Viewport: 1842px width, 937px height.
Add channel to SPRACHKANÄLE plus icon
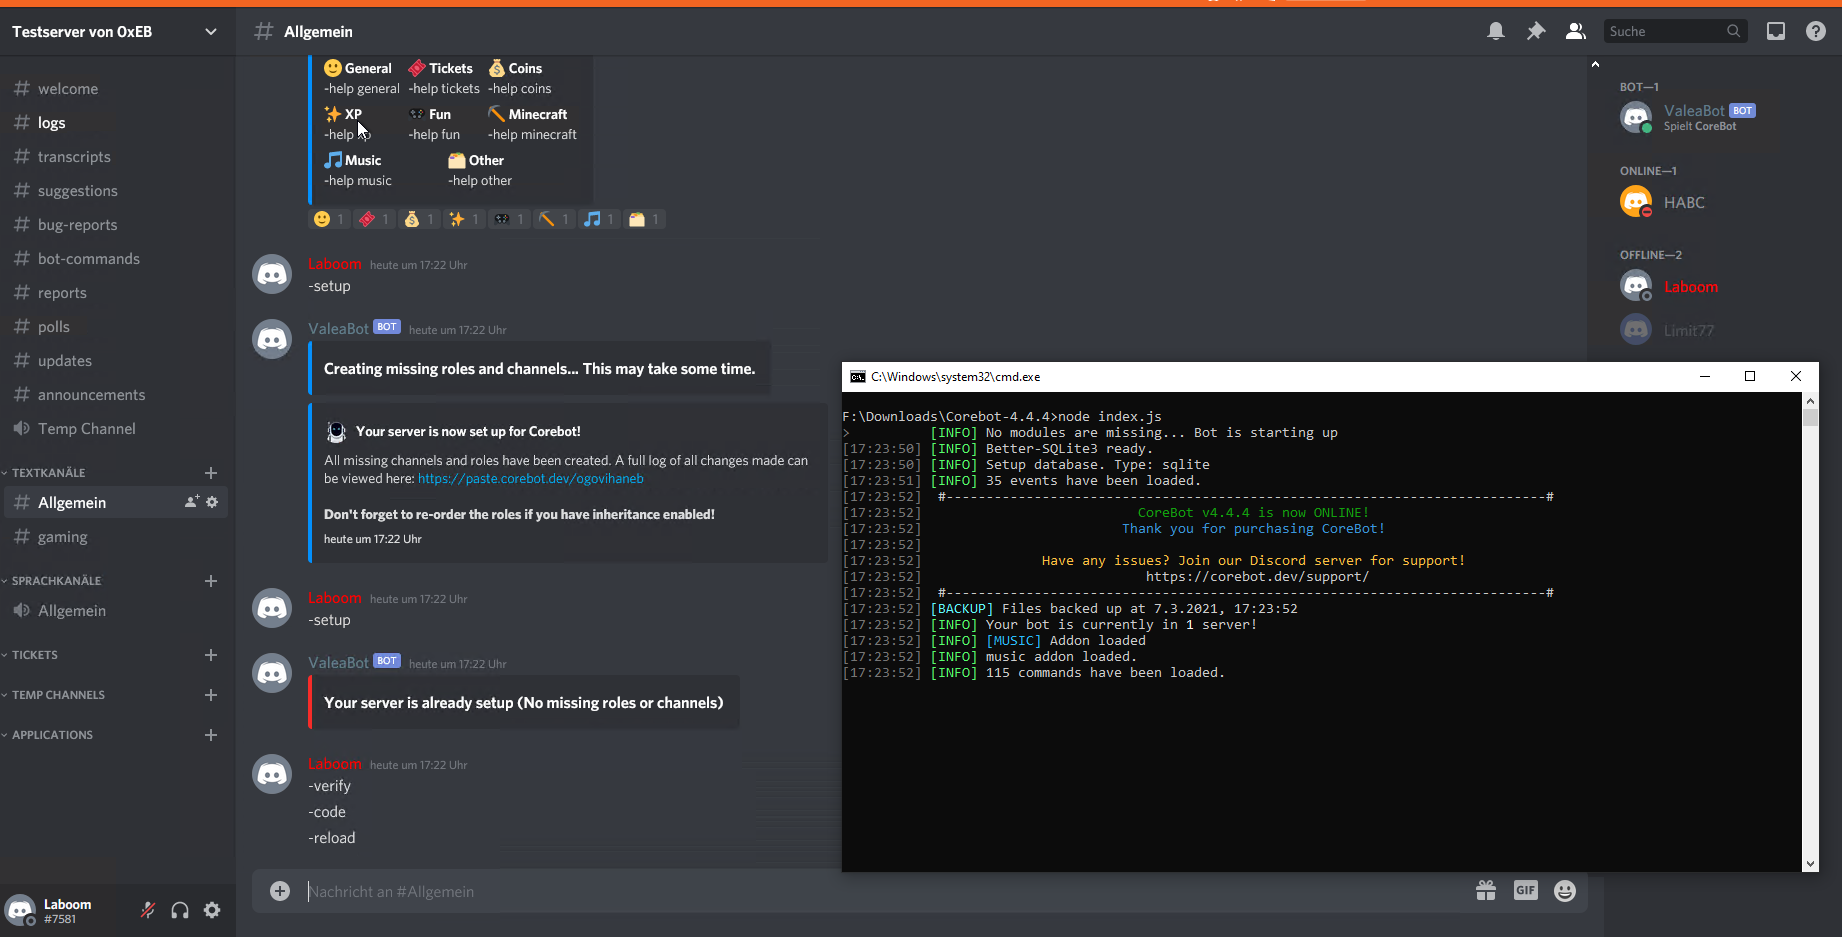211,581
